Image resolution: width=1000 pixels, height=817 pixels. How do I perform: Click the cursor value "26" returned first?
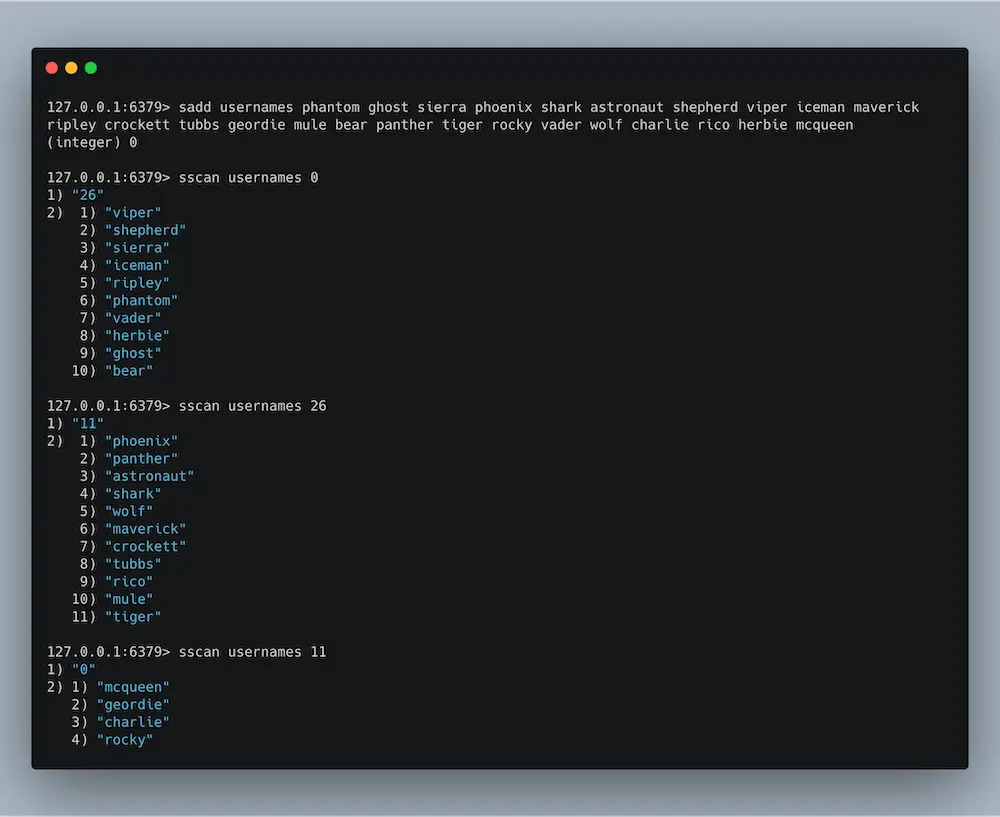pyautogui.click(x=88, y=194)
